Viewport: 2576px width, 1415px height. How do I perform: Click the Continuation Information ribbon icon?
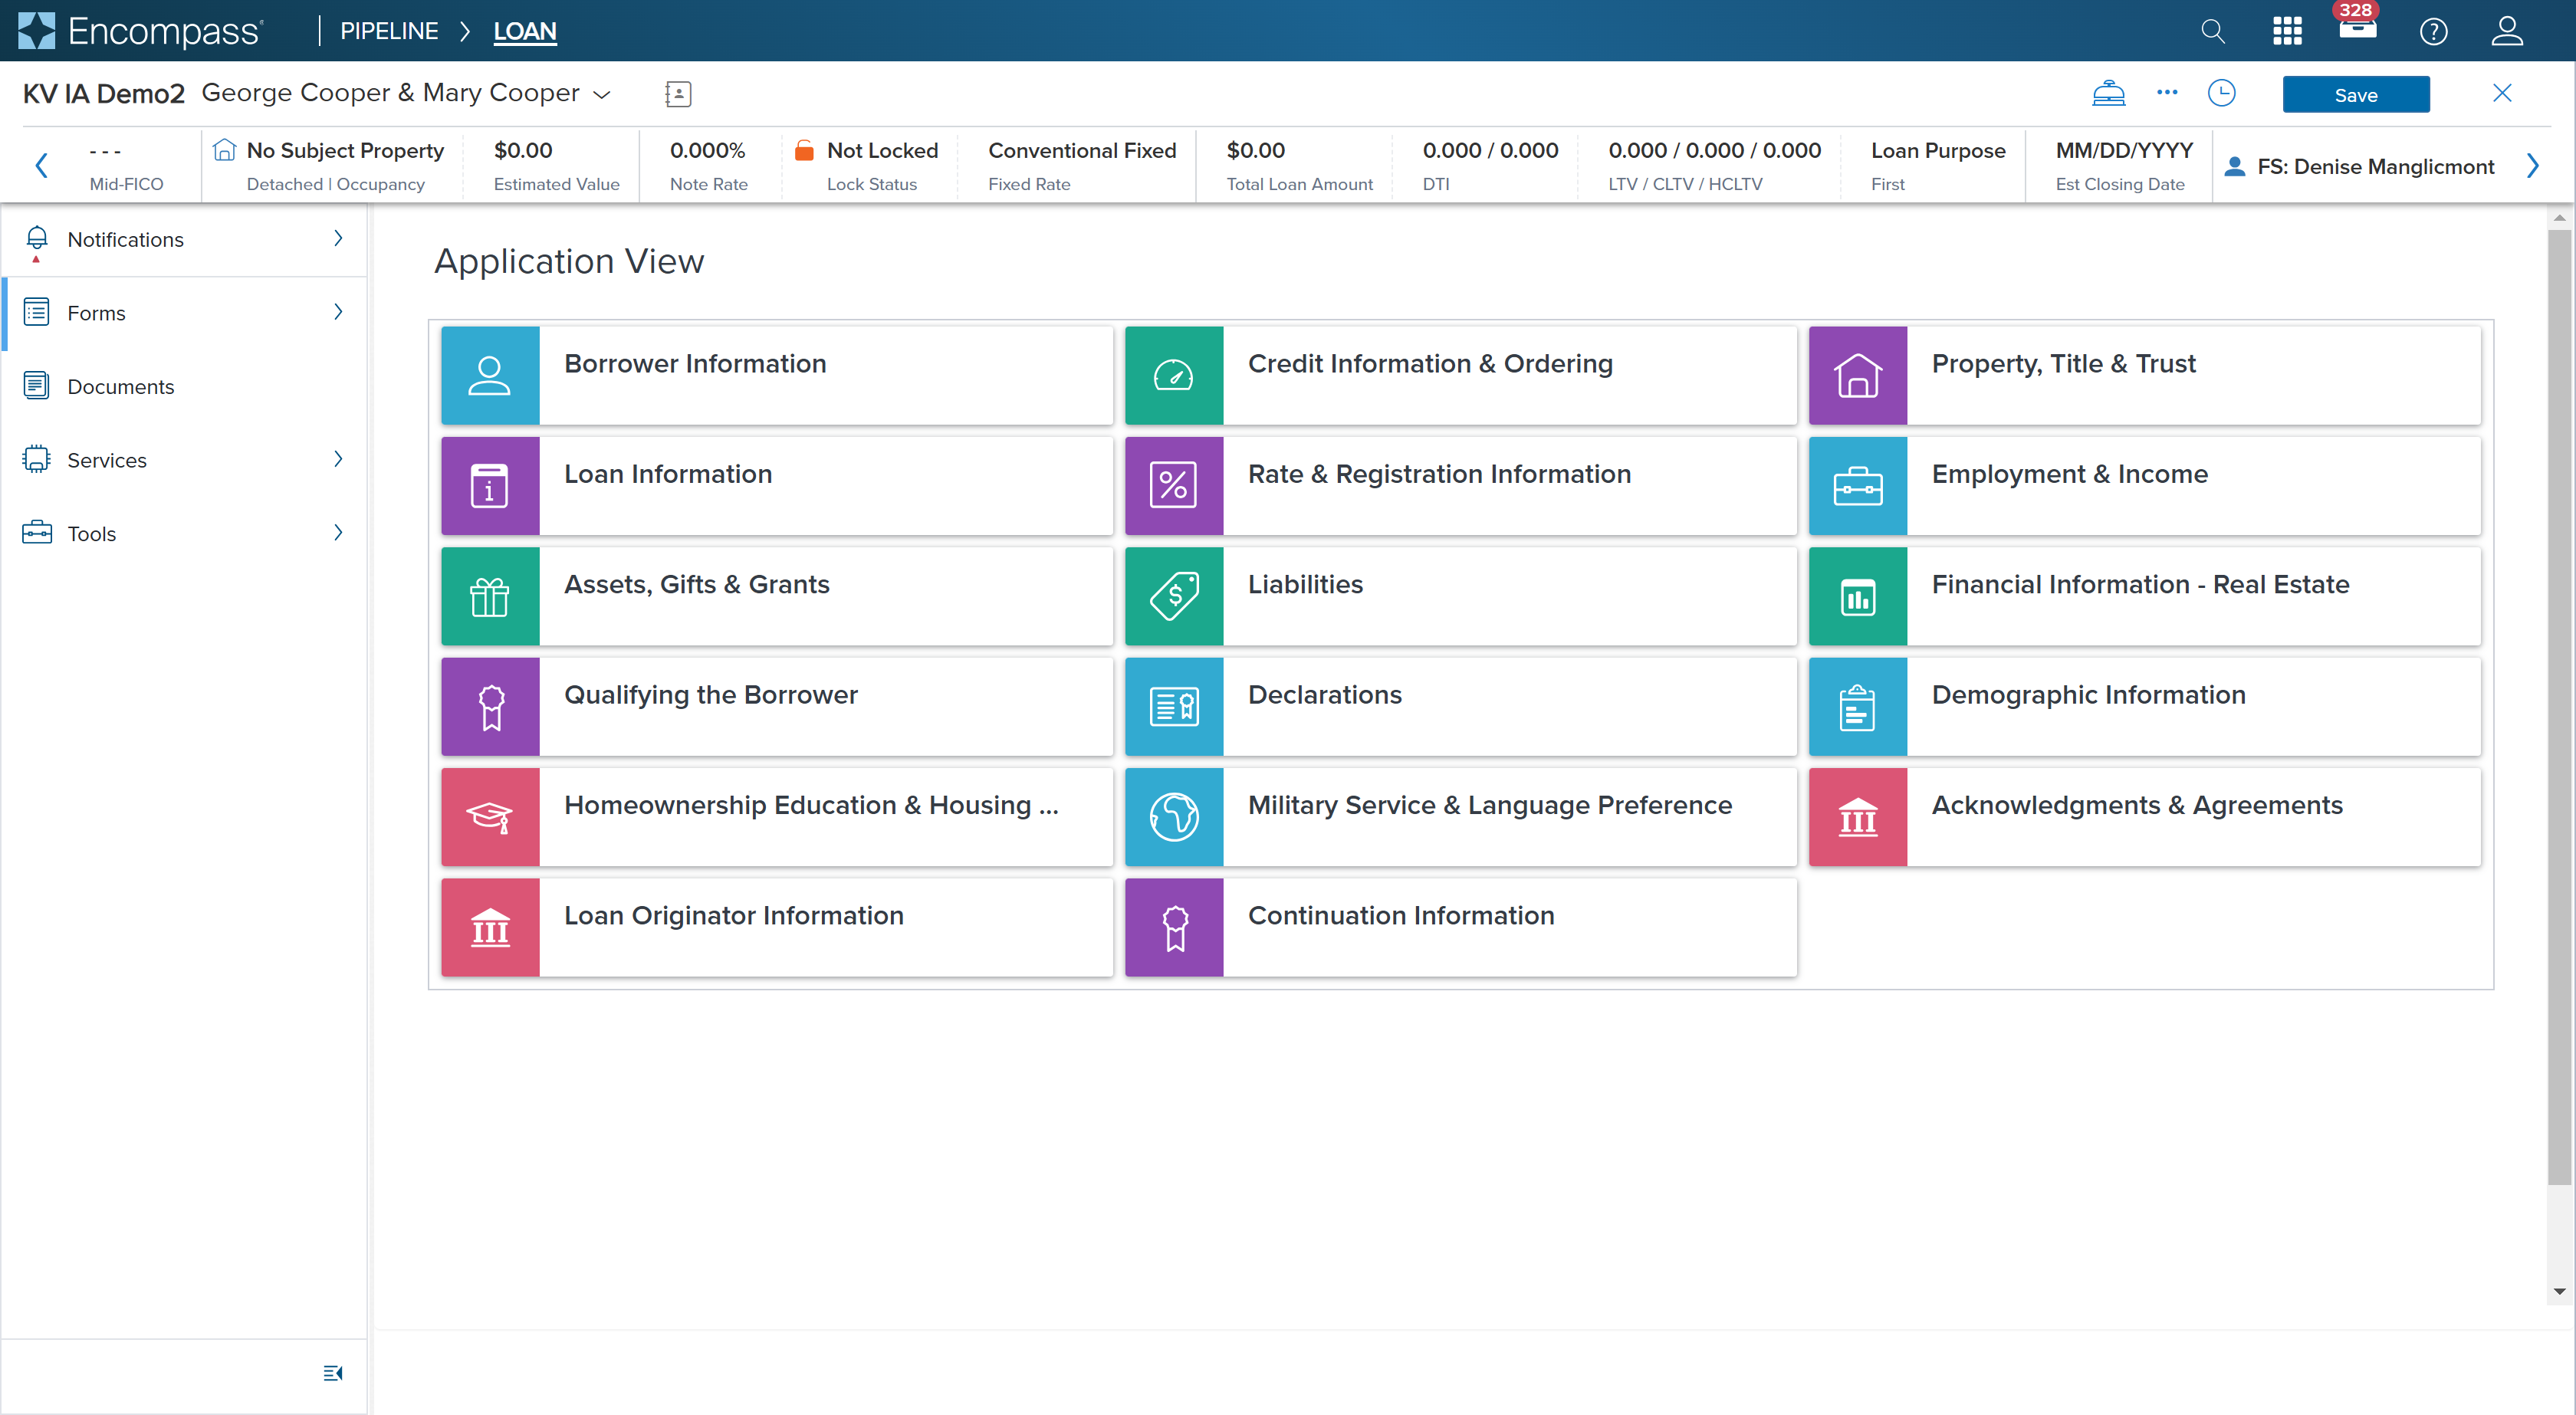tap(1174, 928)
